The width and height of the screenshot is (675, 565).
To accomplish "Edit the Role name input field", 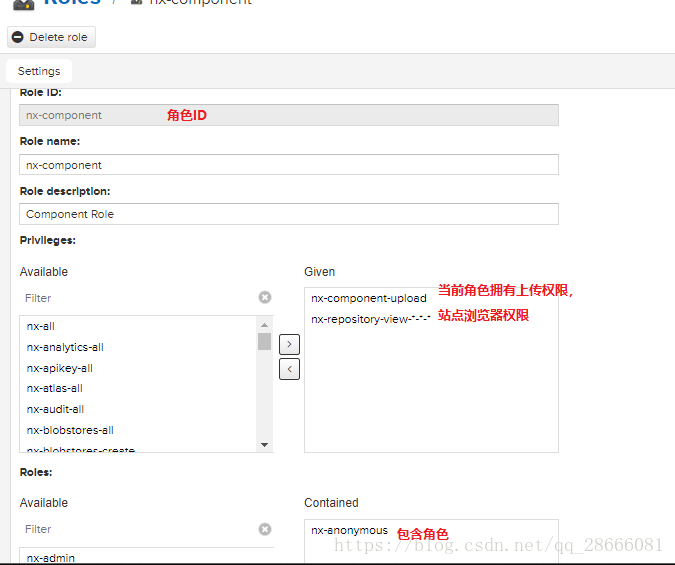I will 289,165.
